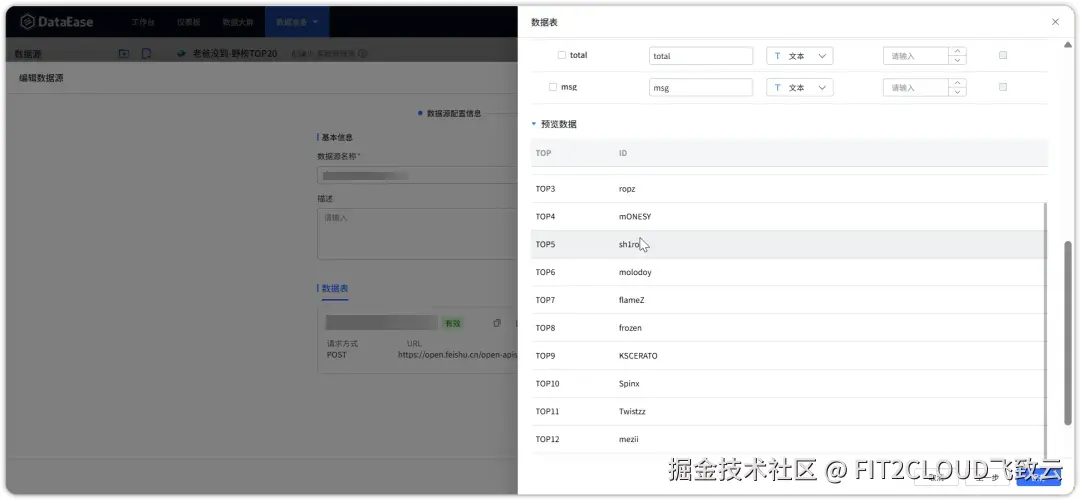Screen dimensions: 1080x500
Task: Switch to the 数据表 tab in the editor
Action: pos(335,289)
